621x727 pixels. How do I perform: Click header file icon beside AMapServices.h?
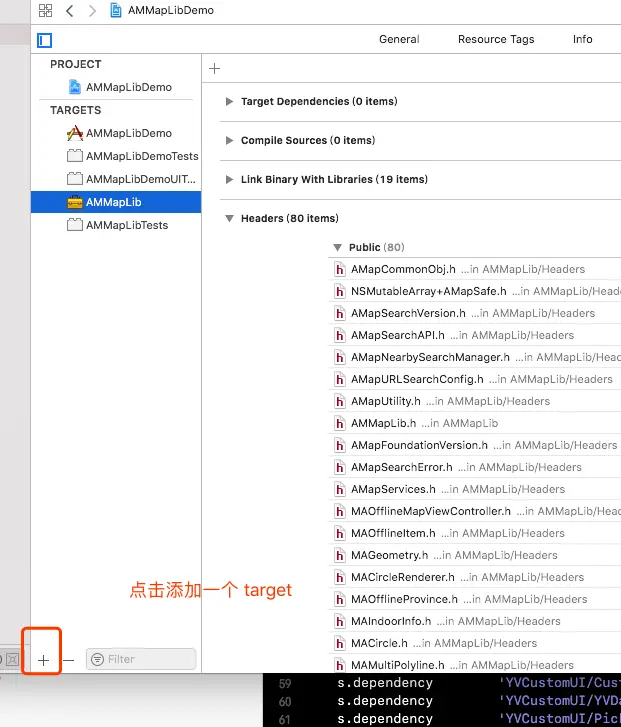point(340,490)
